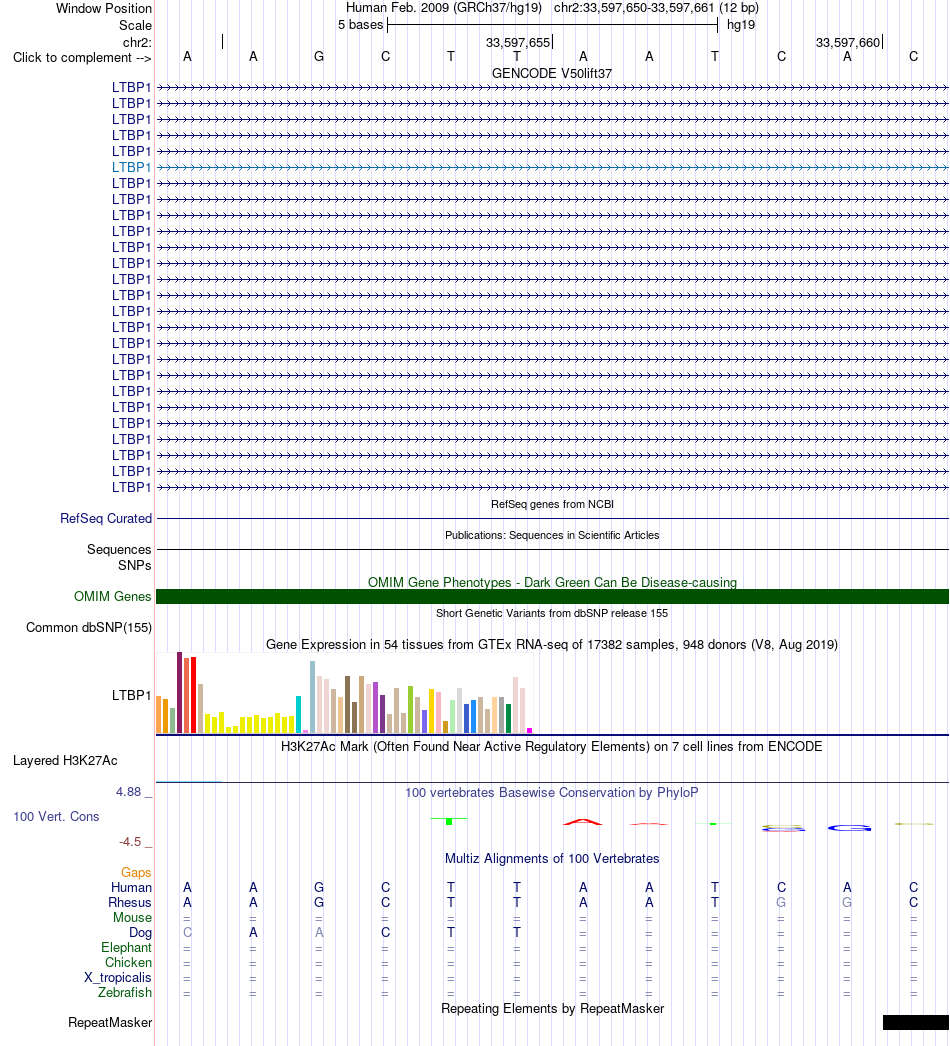Image resolution: width=950 pixels, height=1046 pixels.
Task: Click the gray A base in the Dog row
Action: point(319,933)
